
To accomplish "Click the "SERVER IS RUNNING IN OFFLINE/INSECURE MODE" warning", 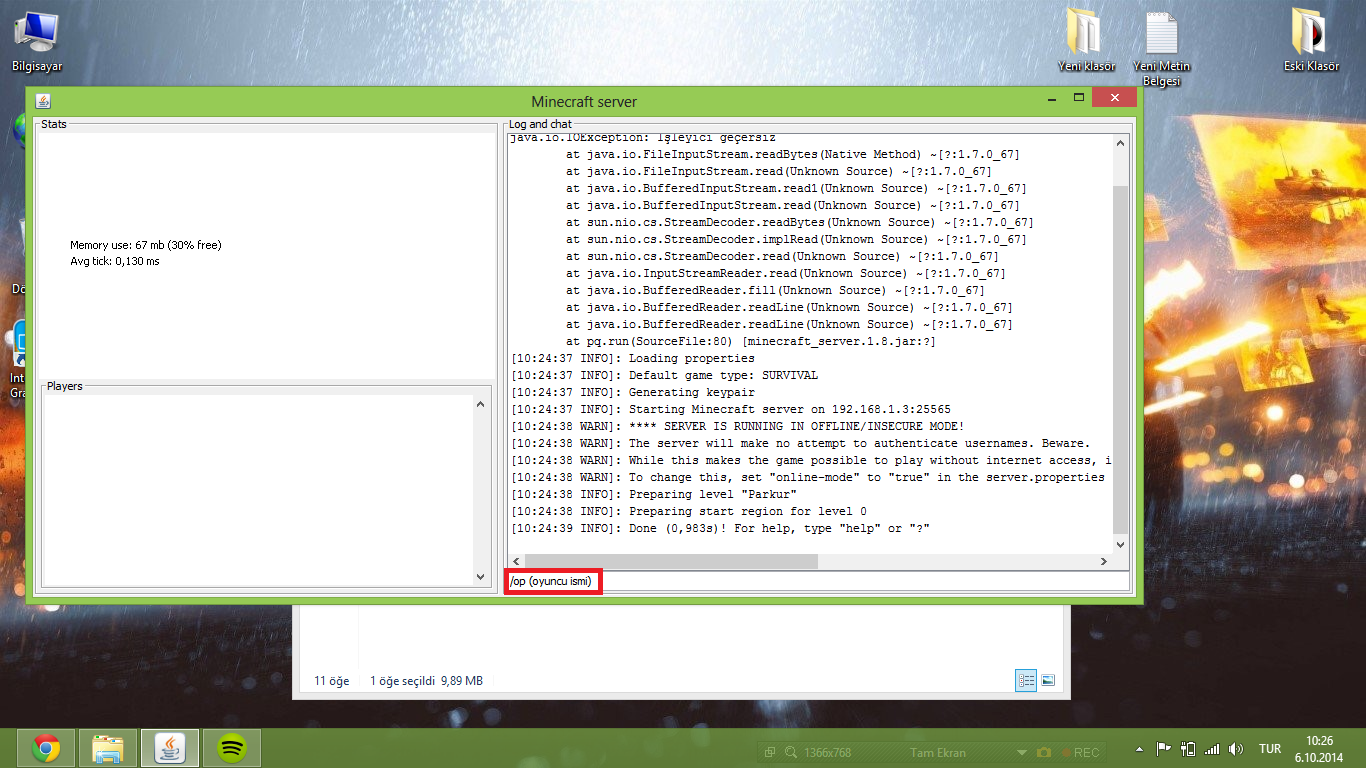I will (x=738, y=427).
